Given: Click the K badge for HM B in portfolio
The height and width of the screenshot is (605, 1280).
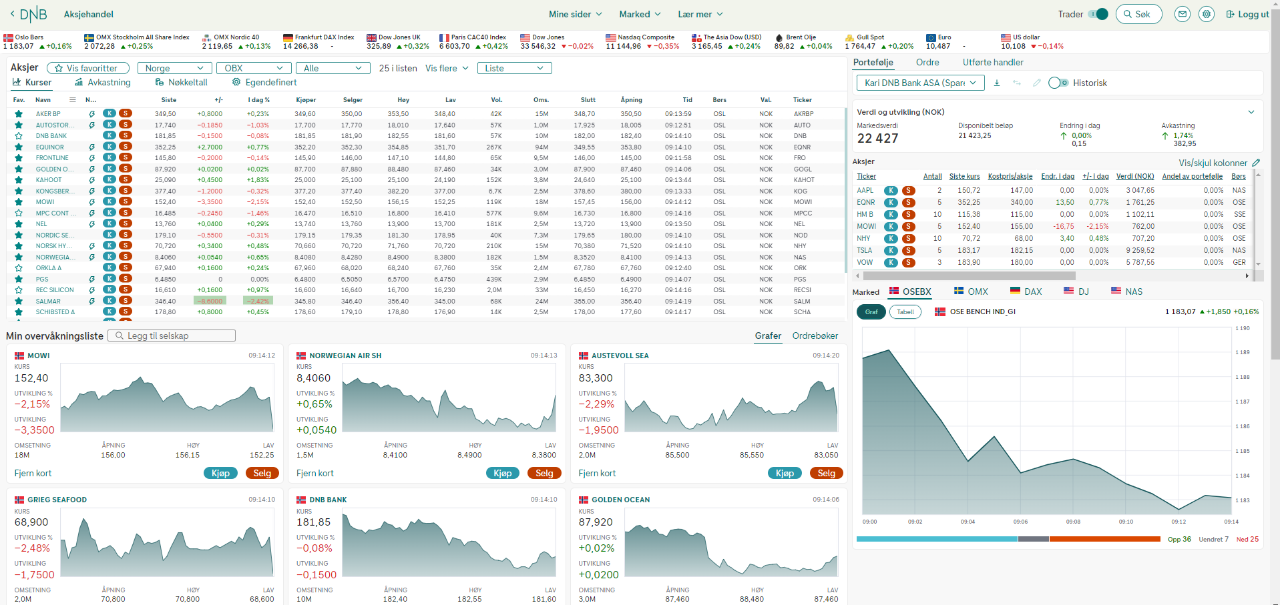Looking at the screenshot, I should point(890,214).
